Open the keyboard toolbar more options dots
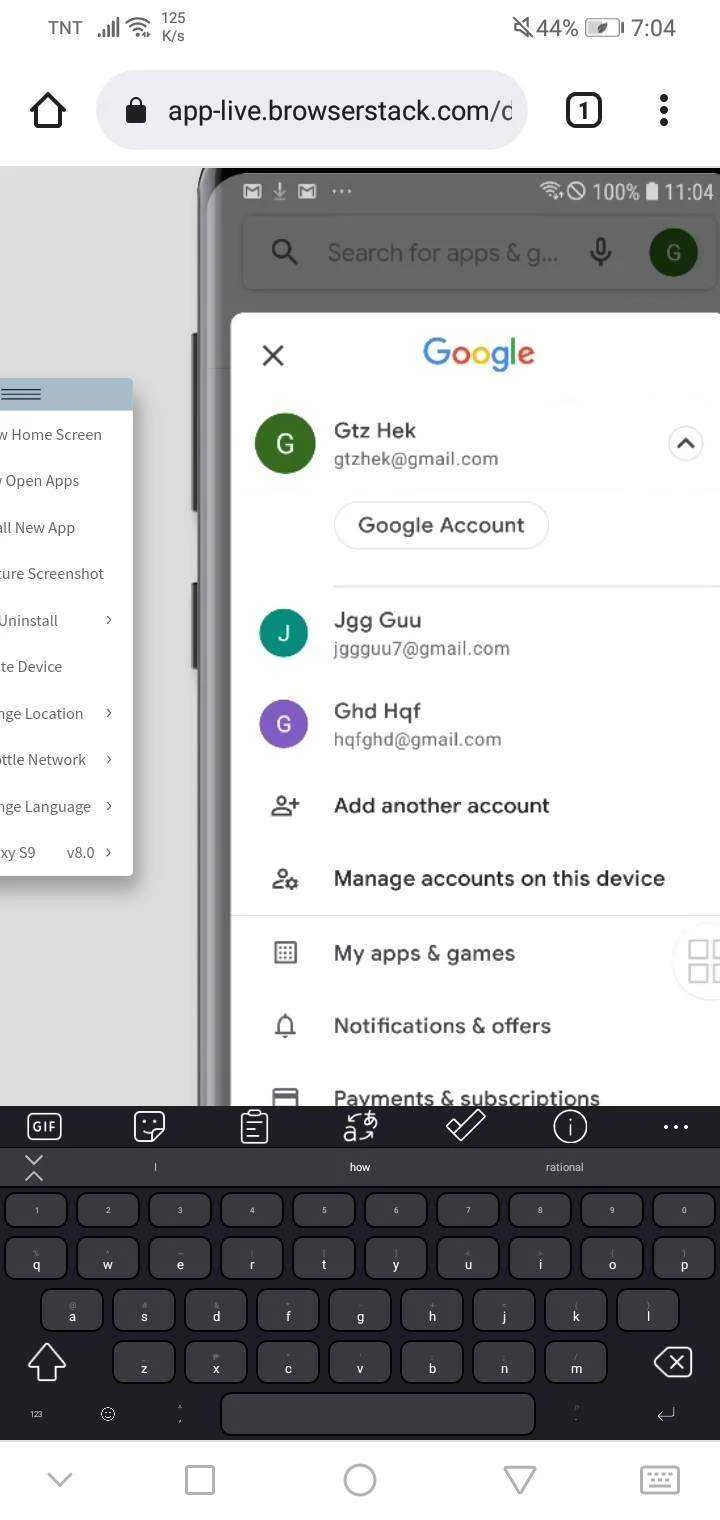The width and height of the screenshot is (720, 1520). pyautogui.click(x=676, y=1127)
